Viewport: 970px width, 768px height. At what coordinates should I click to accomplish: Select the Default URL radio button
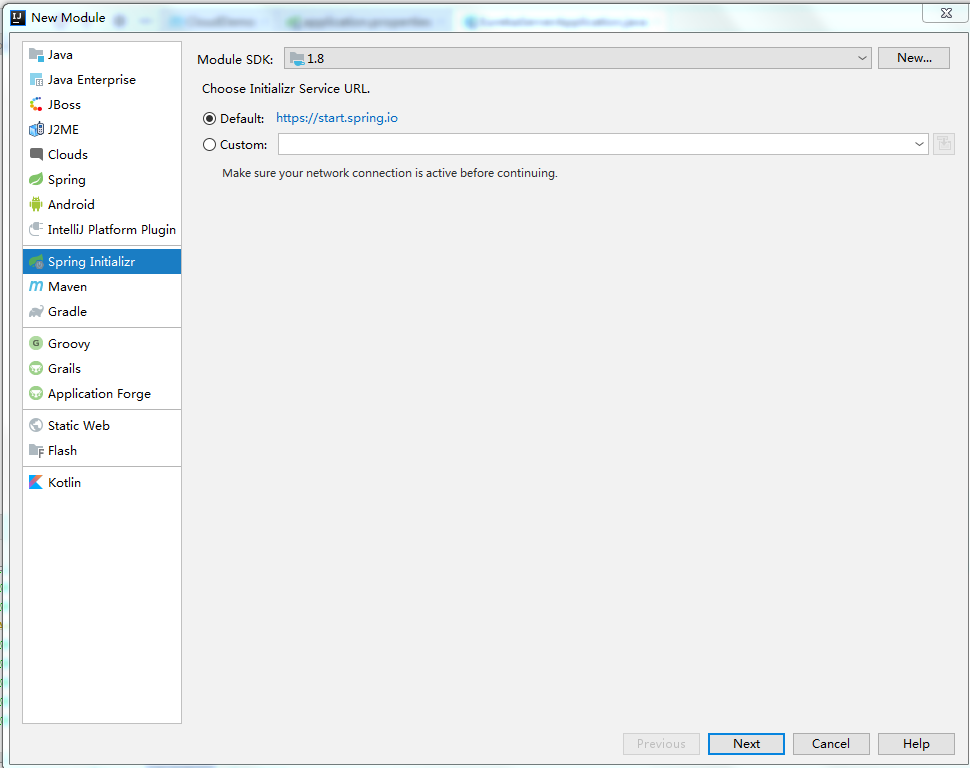(x=210, y=118)
